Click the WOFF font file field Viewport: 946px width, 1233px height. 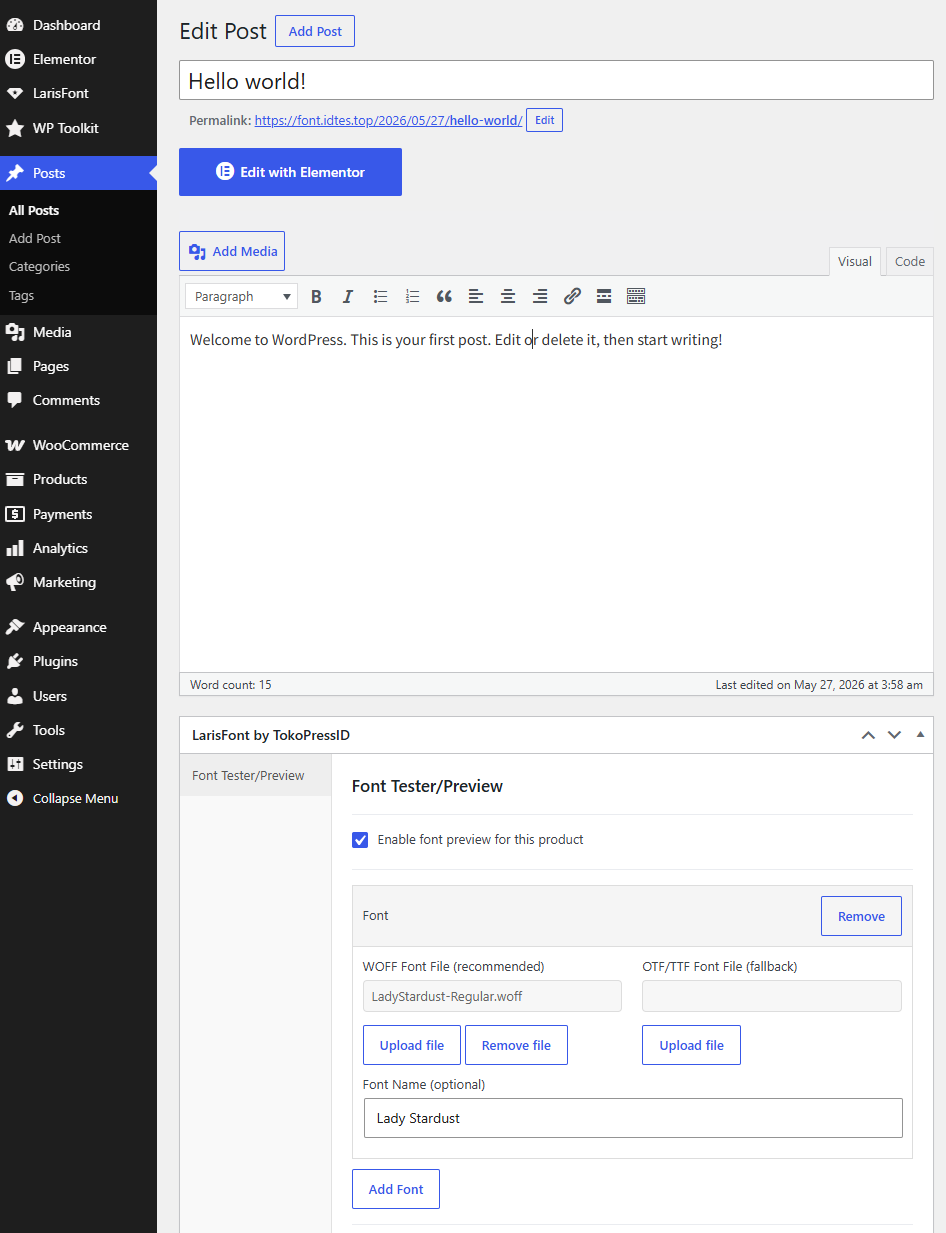492,996
